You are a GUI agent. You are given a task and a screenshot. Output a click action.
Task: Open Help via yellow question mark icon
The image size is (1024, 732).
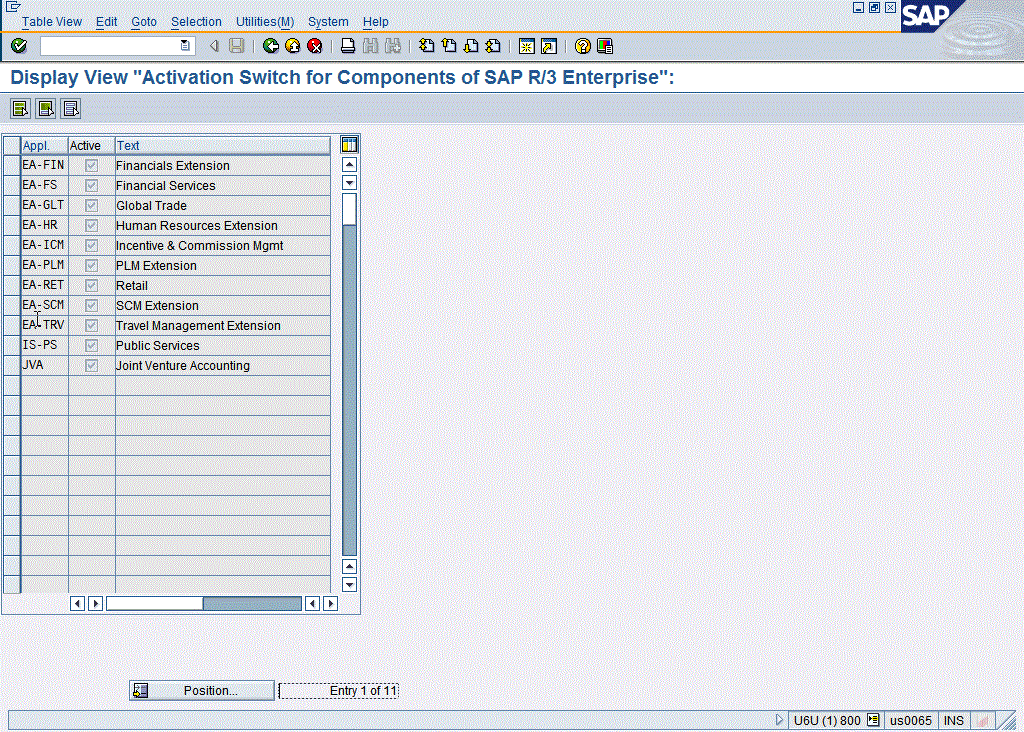click(x=582, y=46)
